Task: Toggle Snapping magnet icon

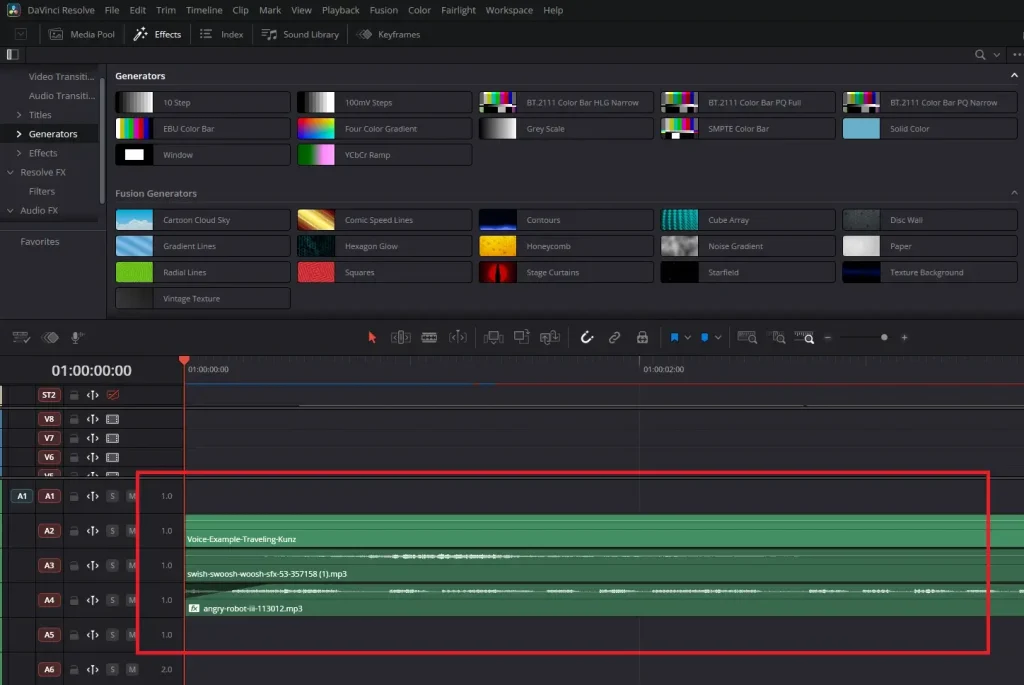Action: tap(586, 338)
